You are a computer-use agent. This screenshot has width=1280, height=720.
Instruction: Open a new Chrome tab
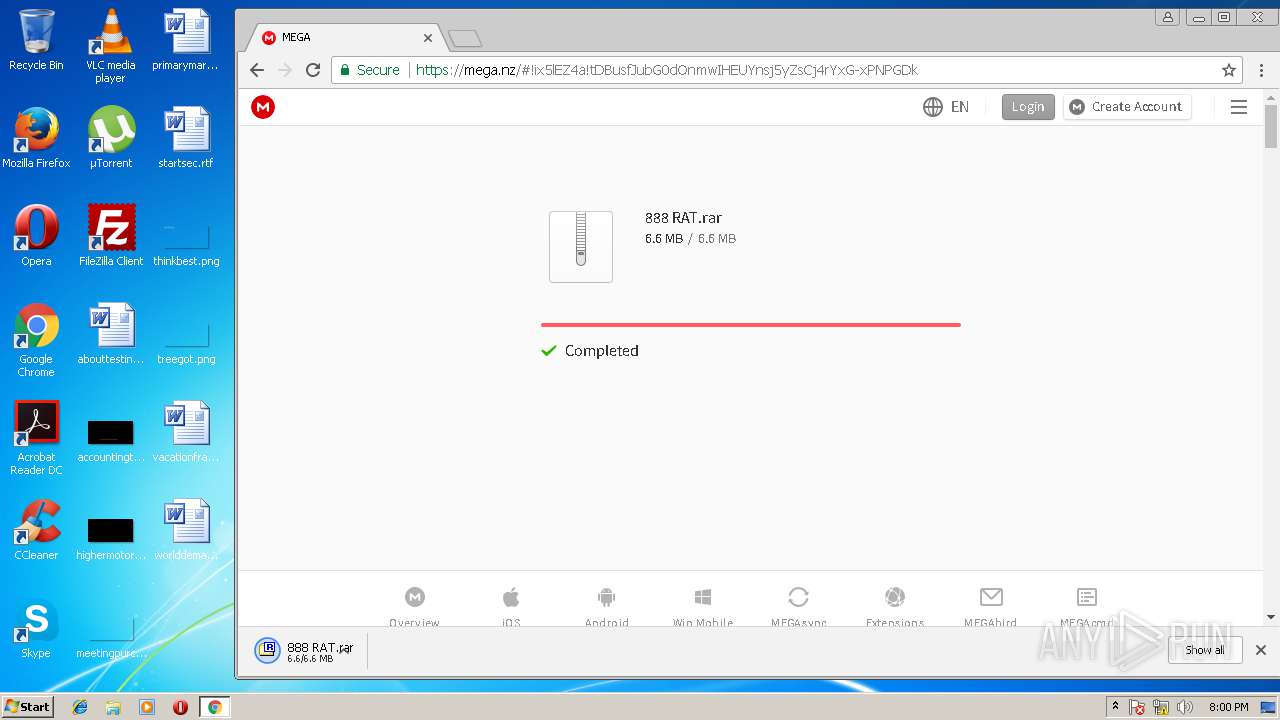point(465,39)
